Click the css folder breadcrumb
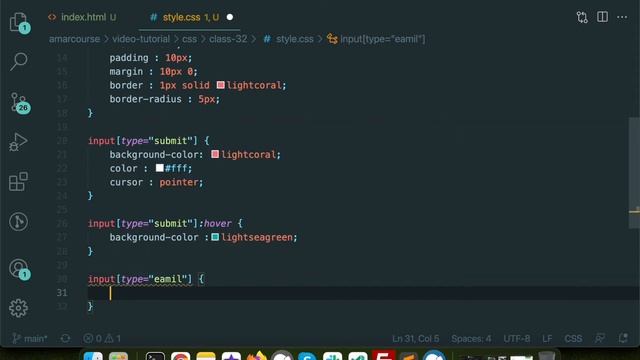Image resolution: width=640 pixels, height=360 pixels. point(189,39)
